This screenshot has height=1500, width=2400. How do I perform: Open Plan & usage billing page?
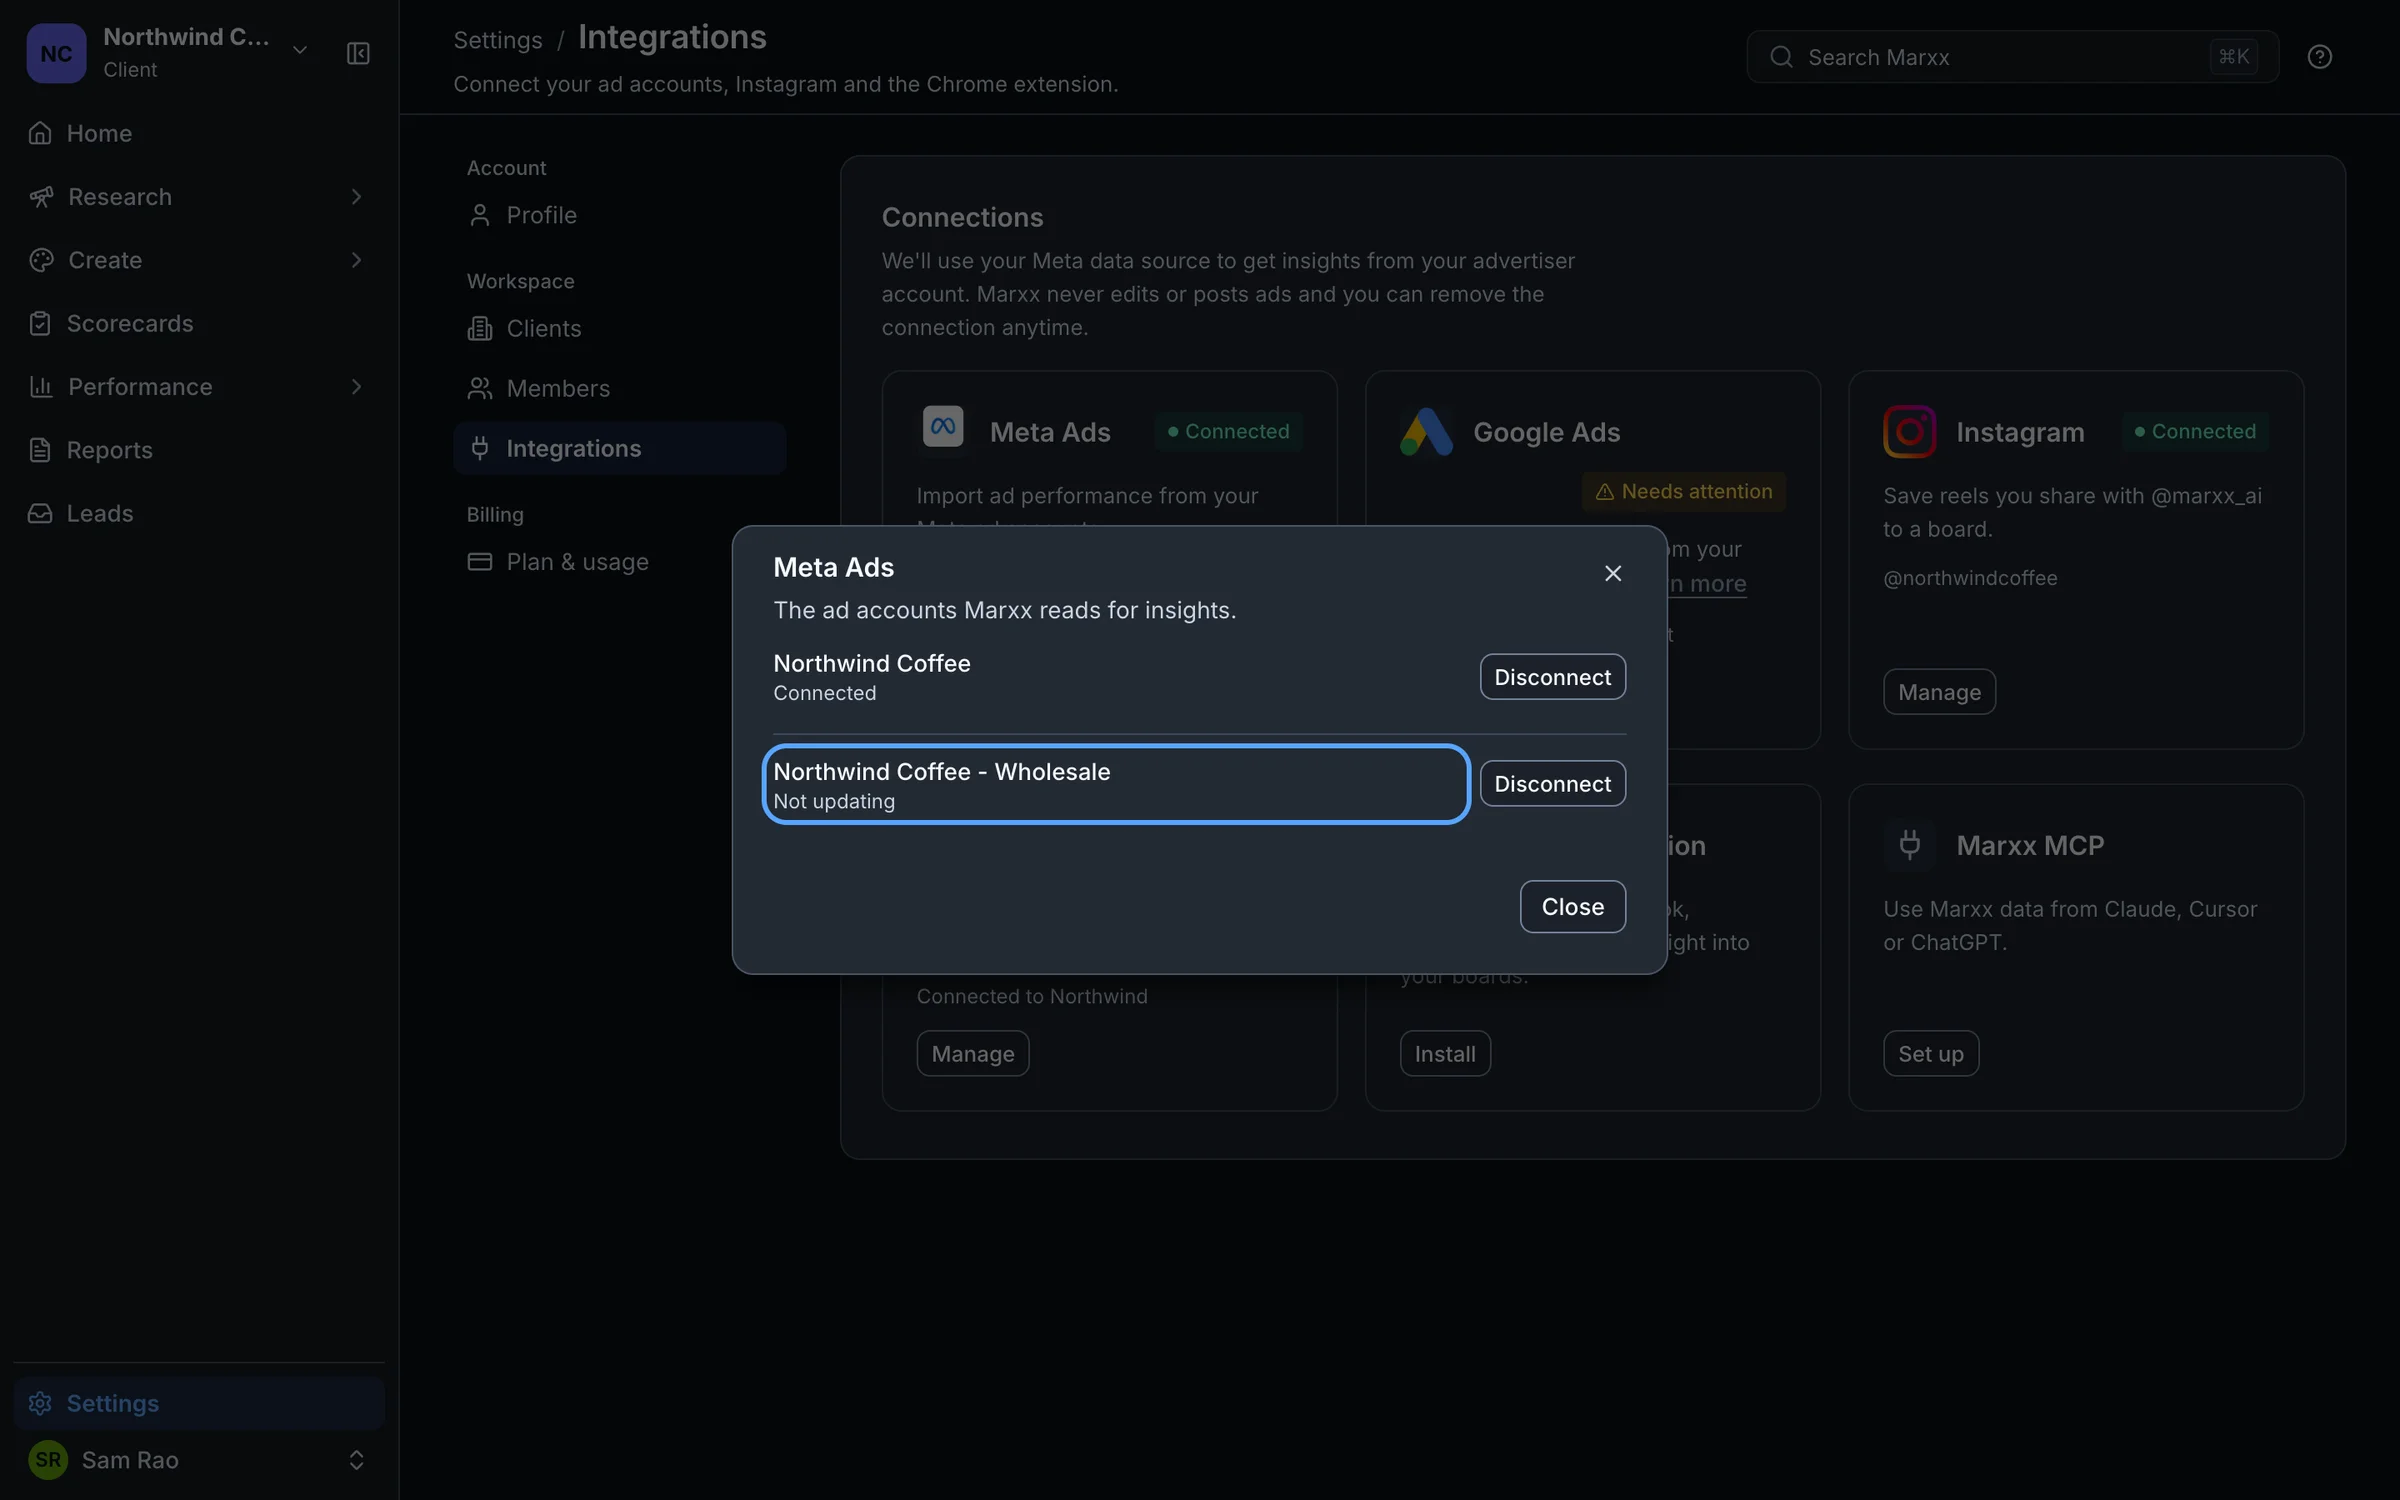(619, 562)
